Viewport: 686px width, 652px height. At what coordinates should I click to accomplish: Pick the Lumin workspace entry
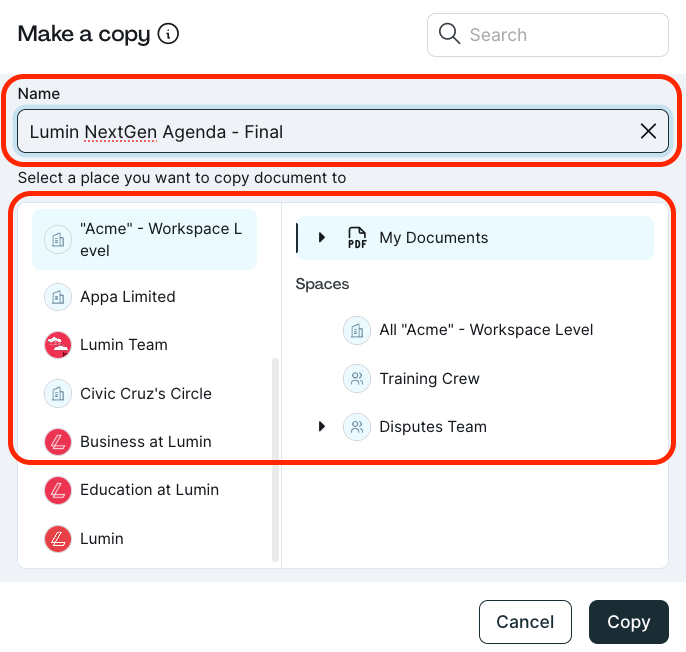point(144,539)
